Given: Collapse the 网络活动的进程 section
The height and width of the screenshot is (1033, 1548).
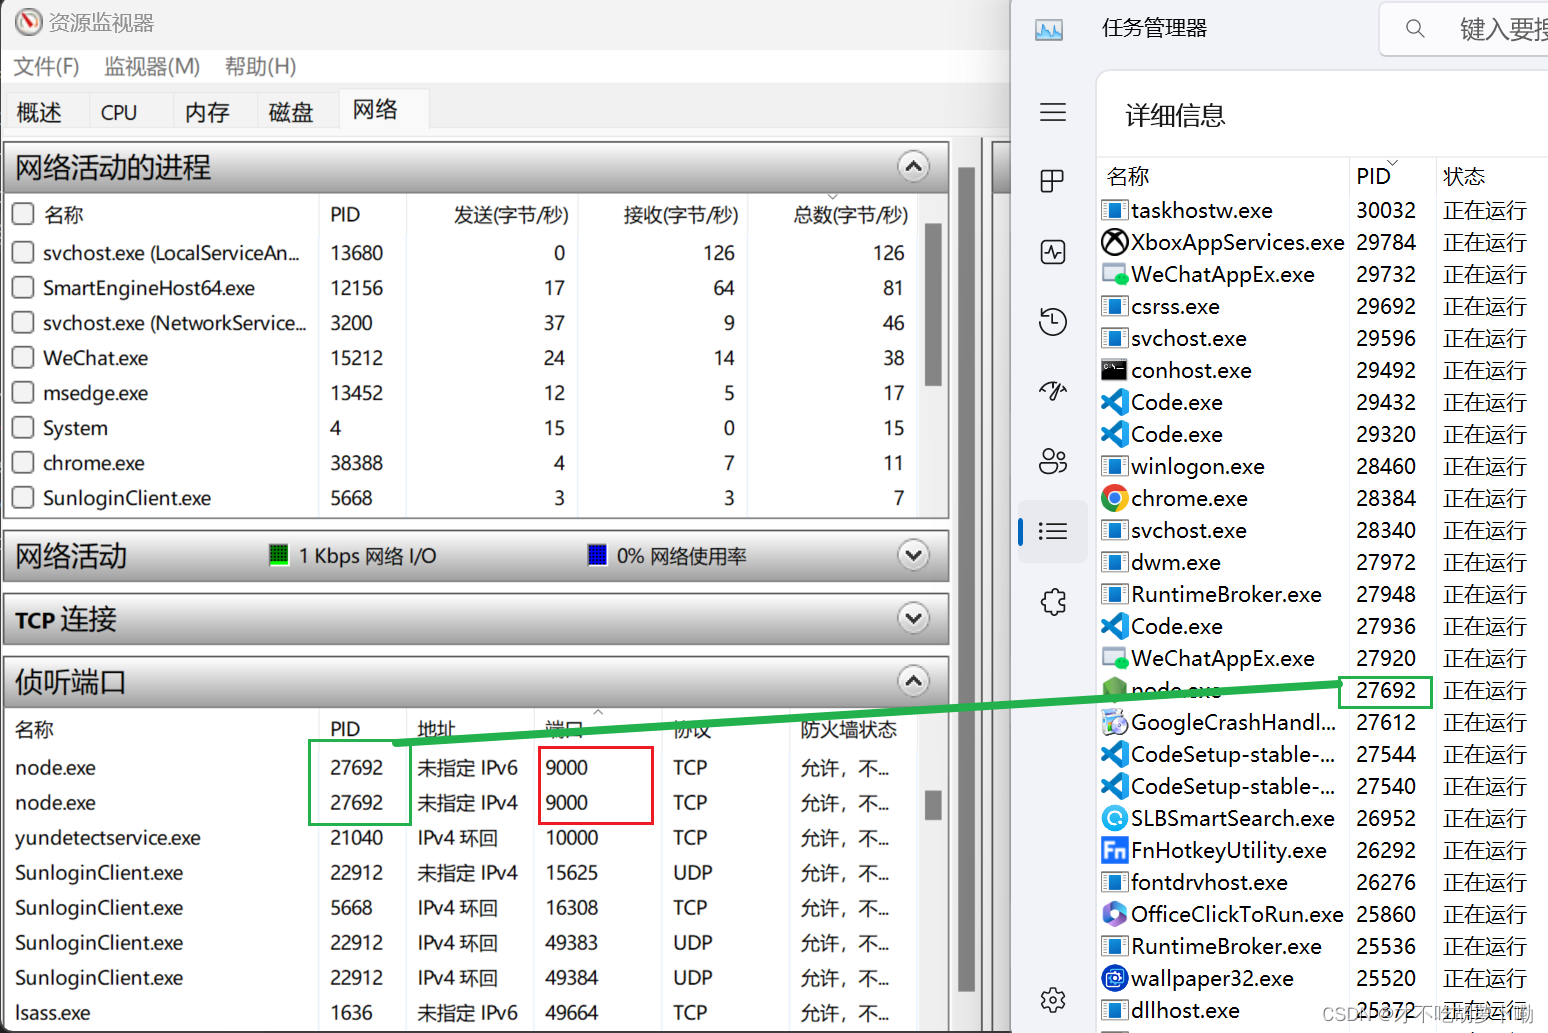Looking at the screenshot, I should (x=913, y=167).
